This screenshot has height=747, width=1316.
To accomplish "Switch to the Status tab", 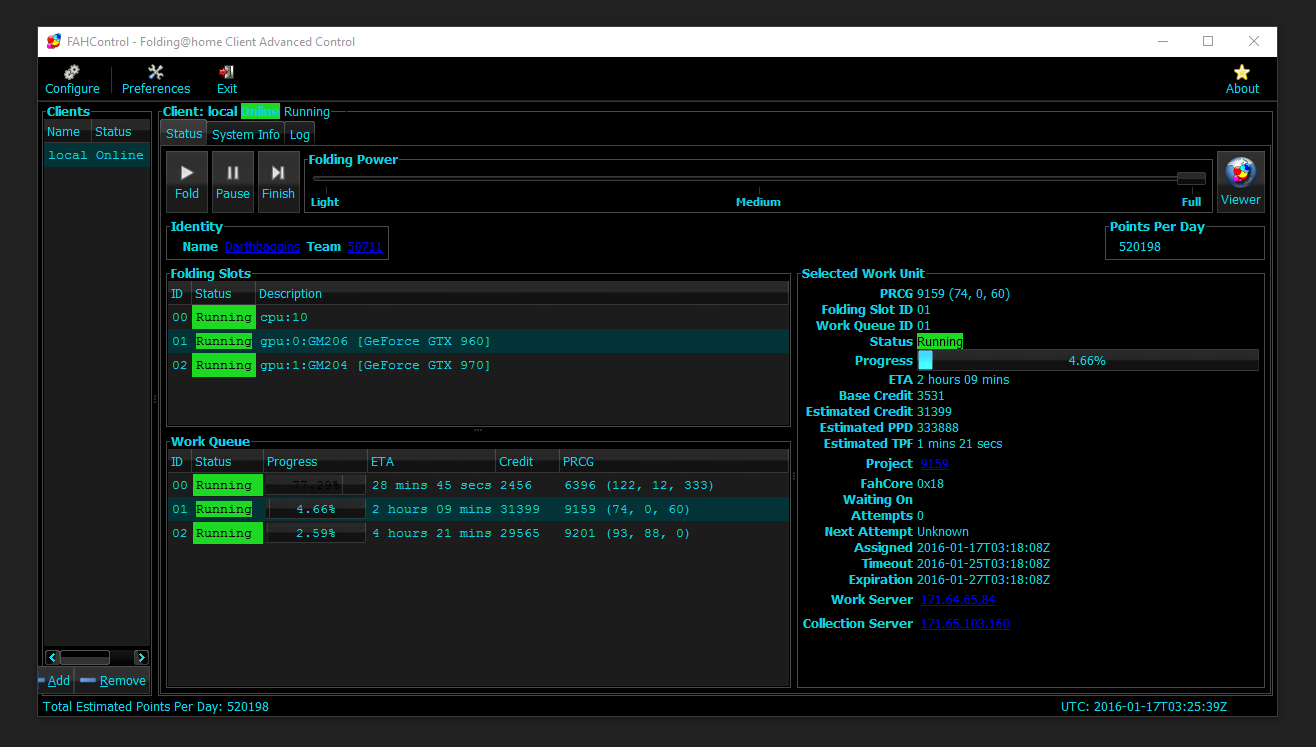I will coord(184,134).
